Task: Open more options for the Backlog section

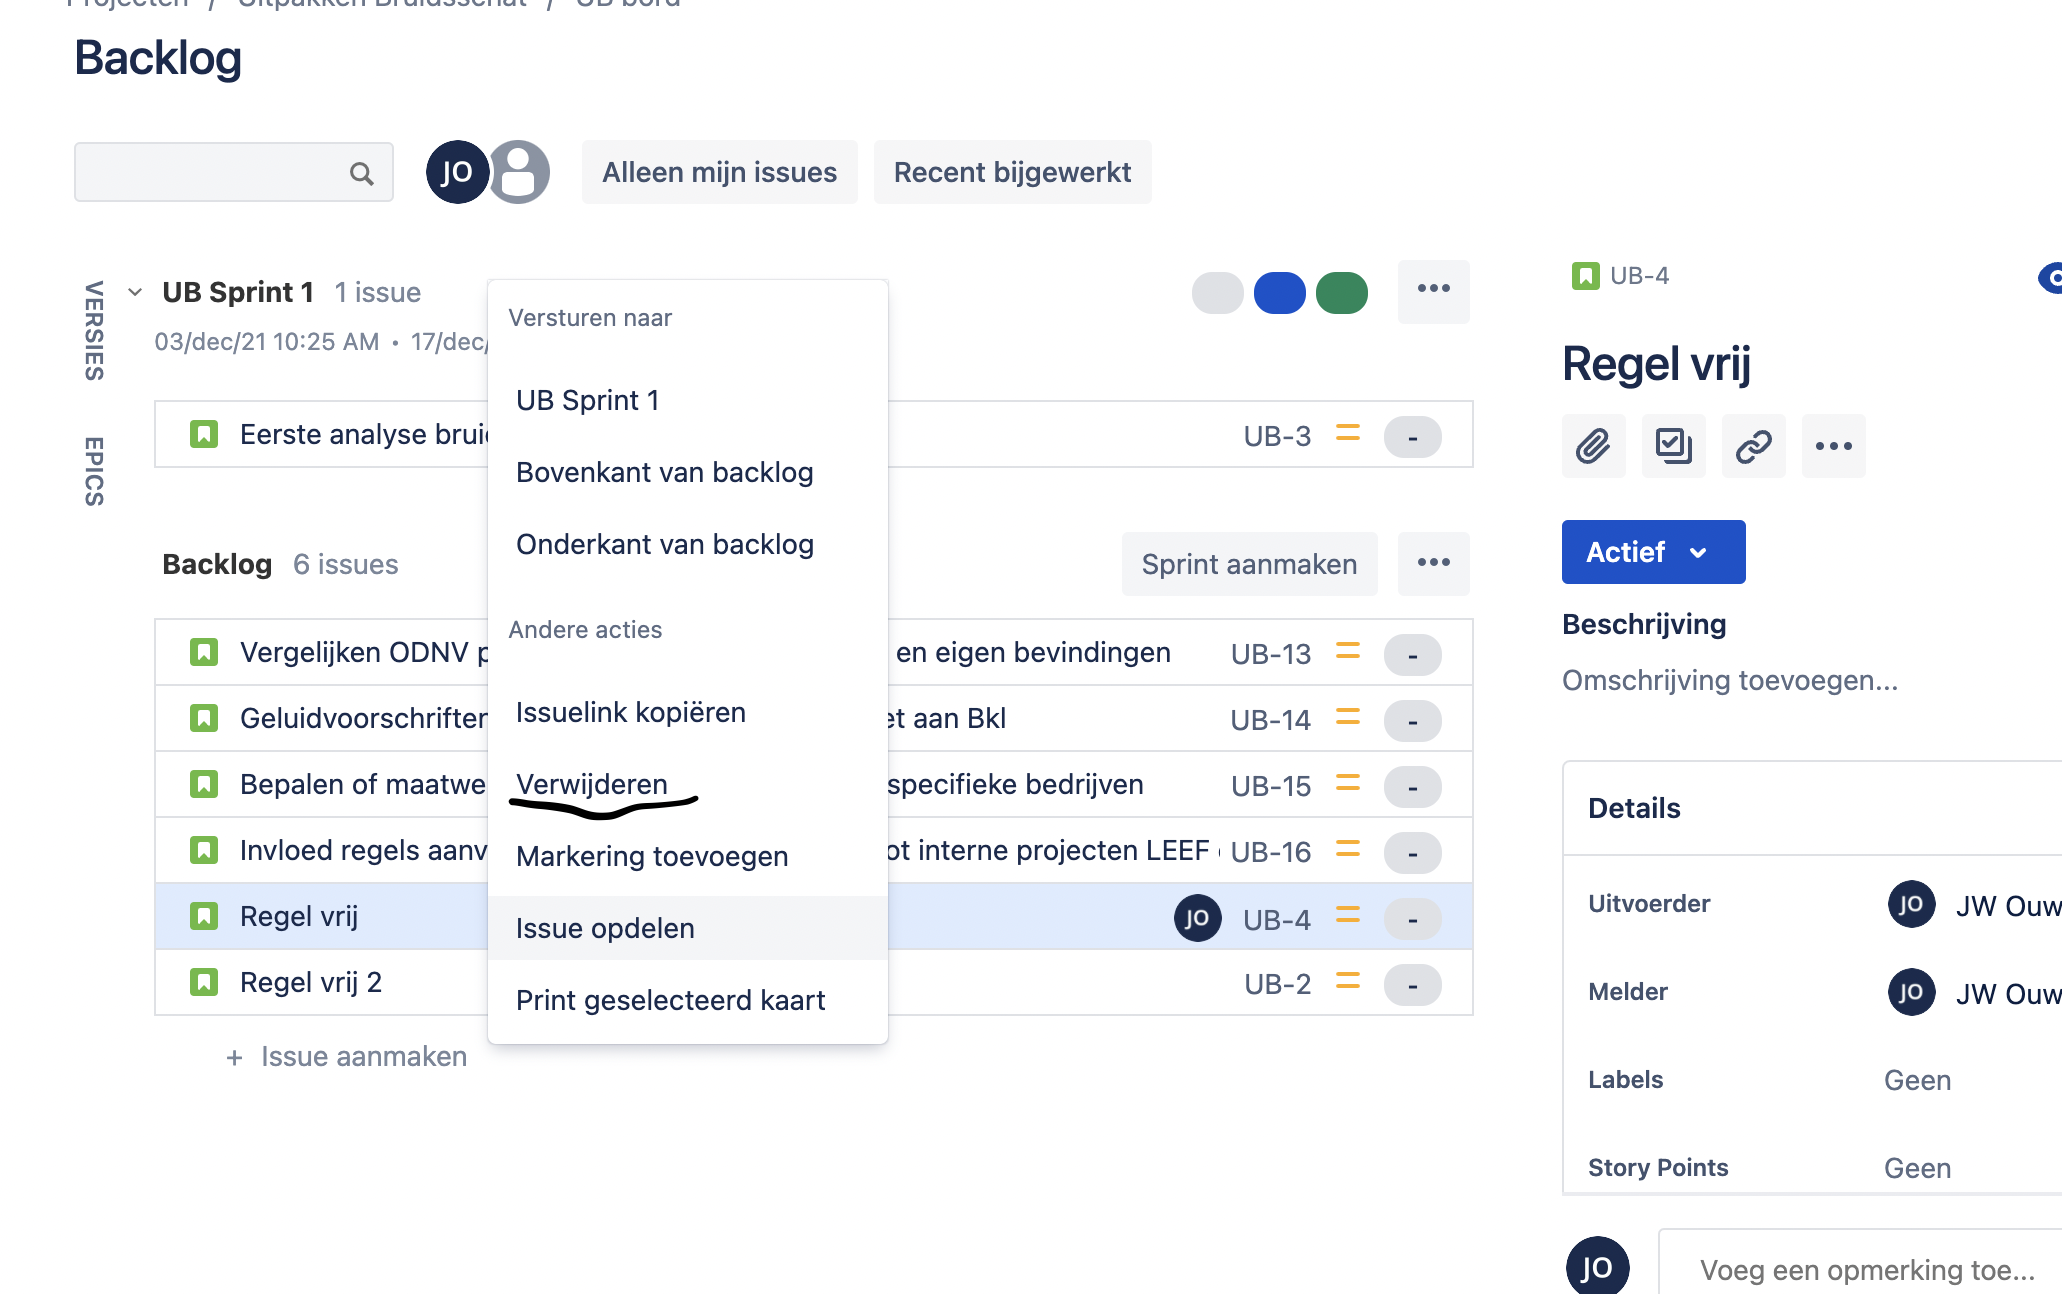Action: point(1433,563)
